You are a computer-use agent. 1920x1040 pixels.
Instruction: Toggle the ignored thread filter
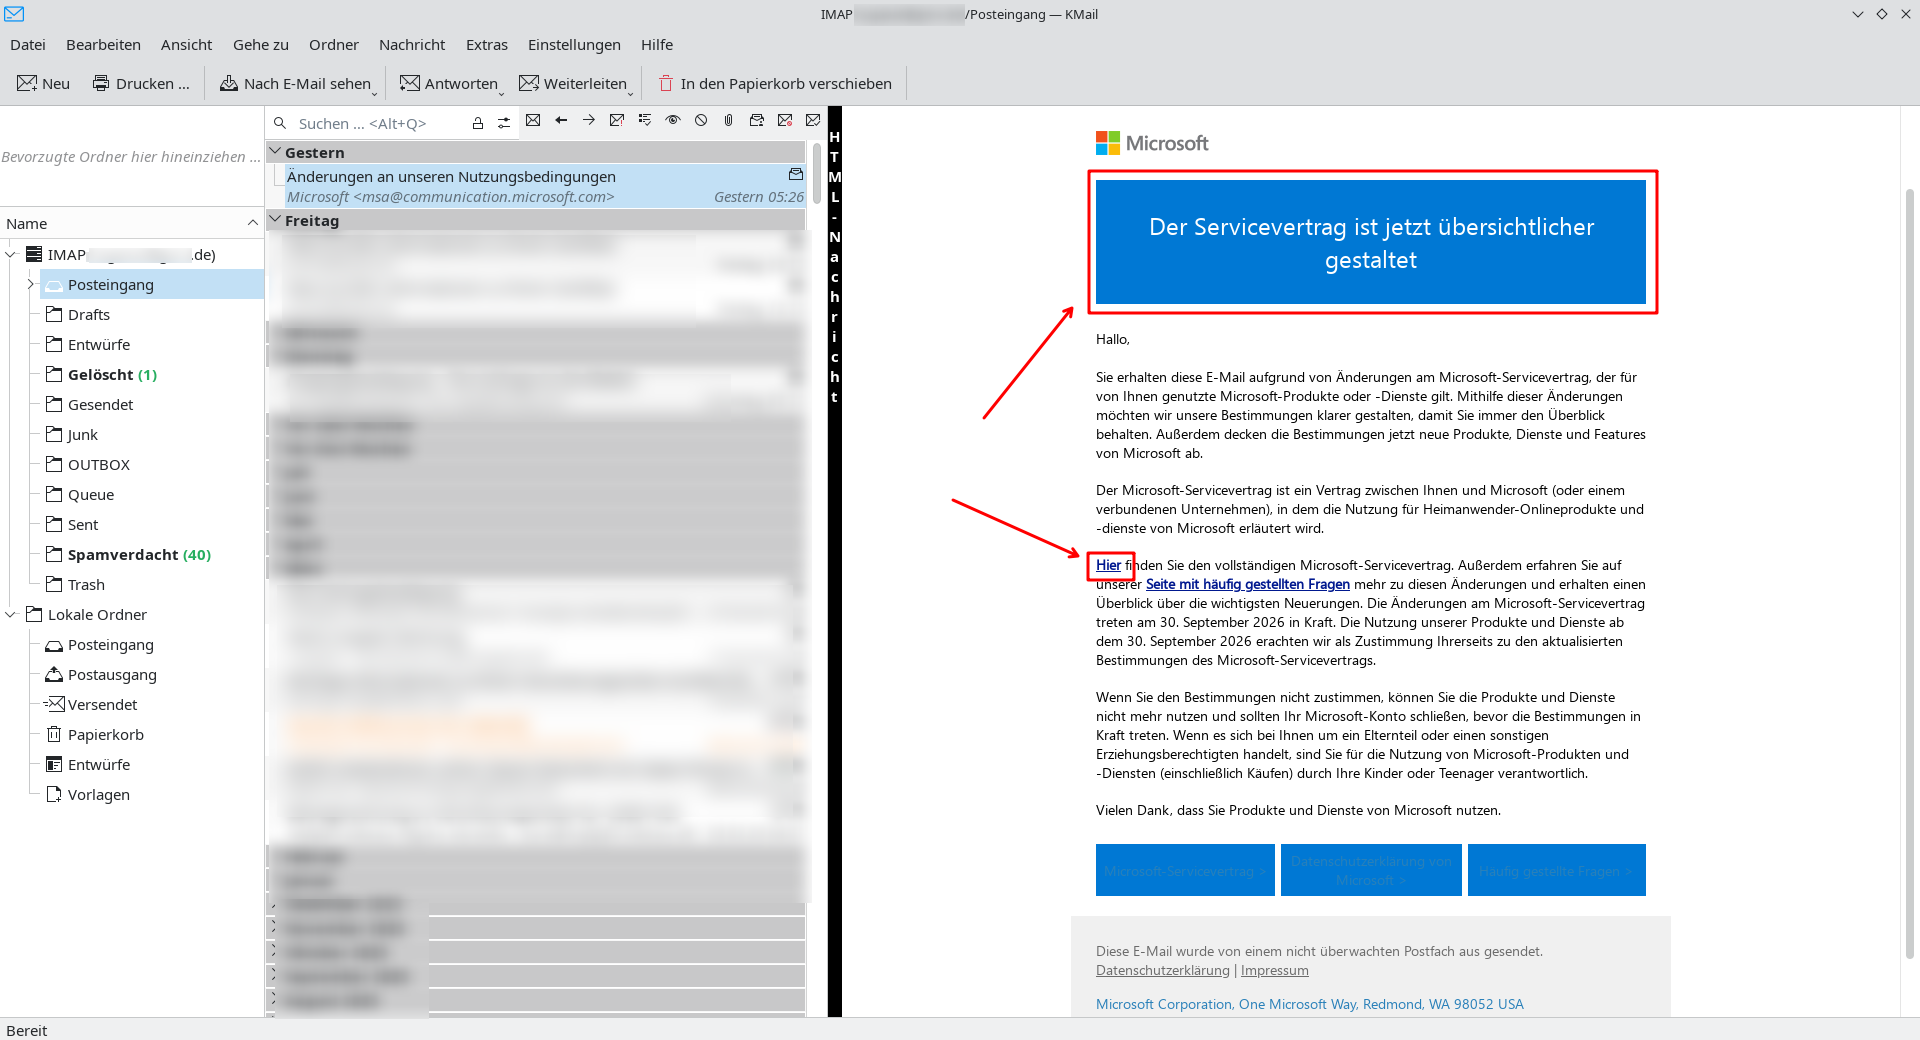[701, 120]
